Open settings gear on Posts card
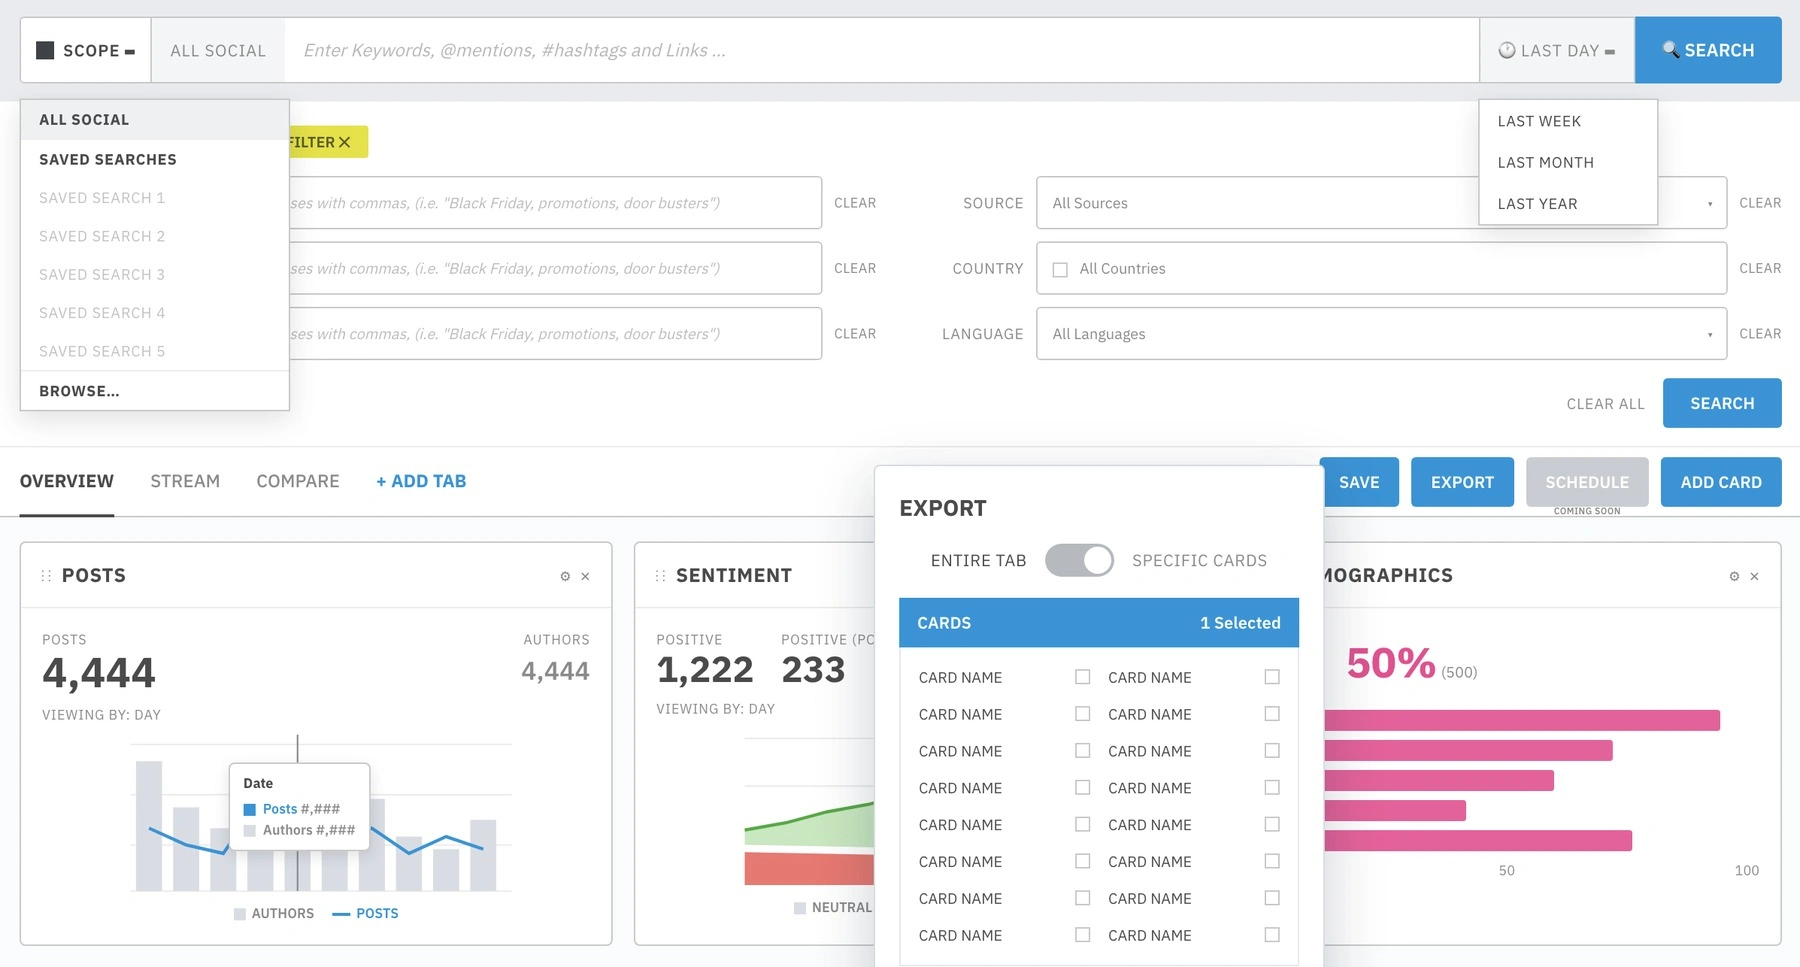Image resolution: width=1800 pixels, height=967 pixels. tap(565, 576)
